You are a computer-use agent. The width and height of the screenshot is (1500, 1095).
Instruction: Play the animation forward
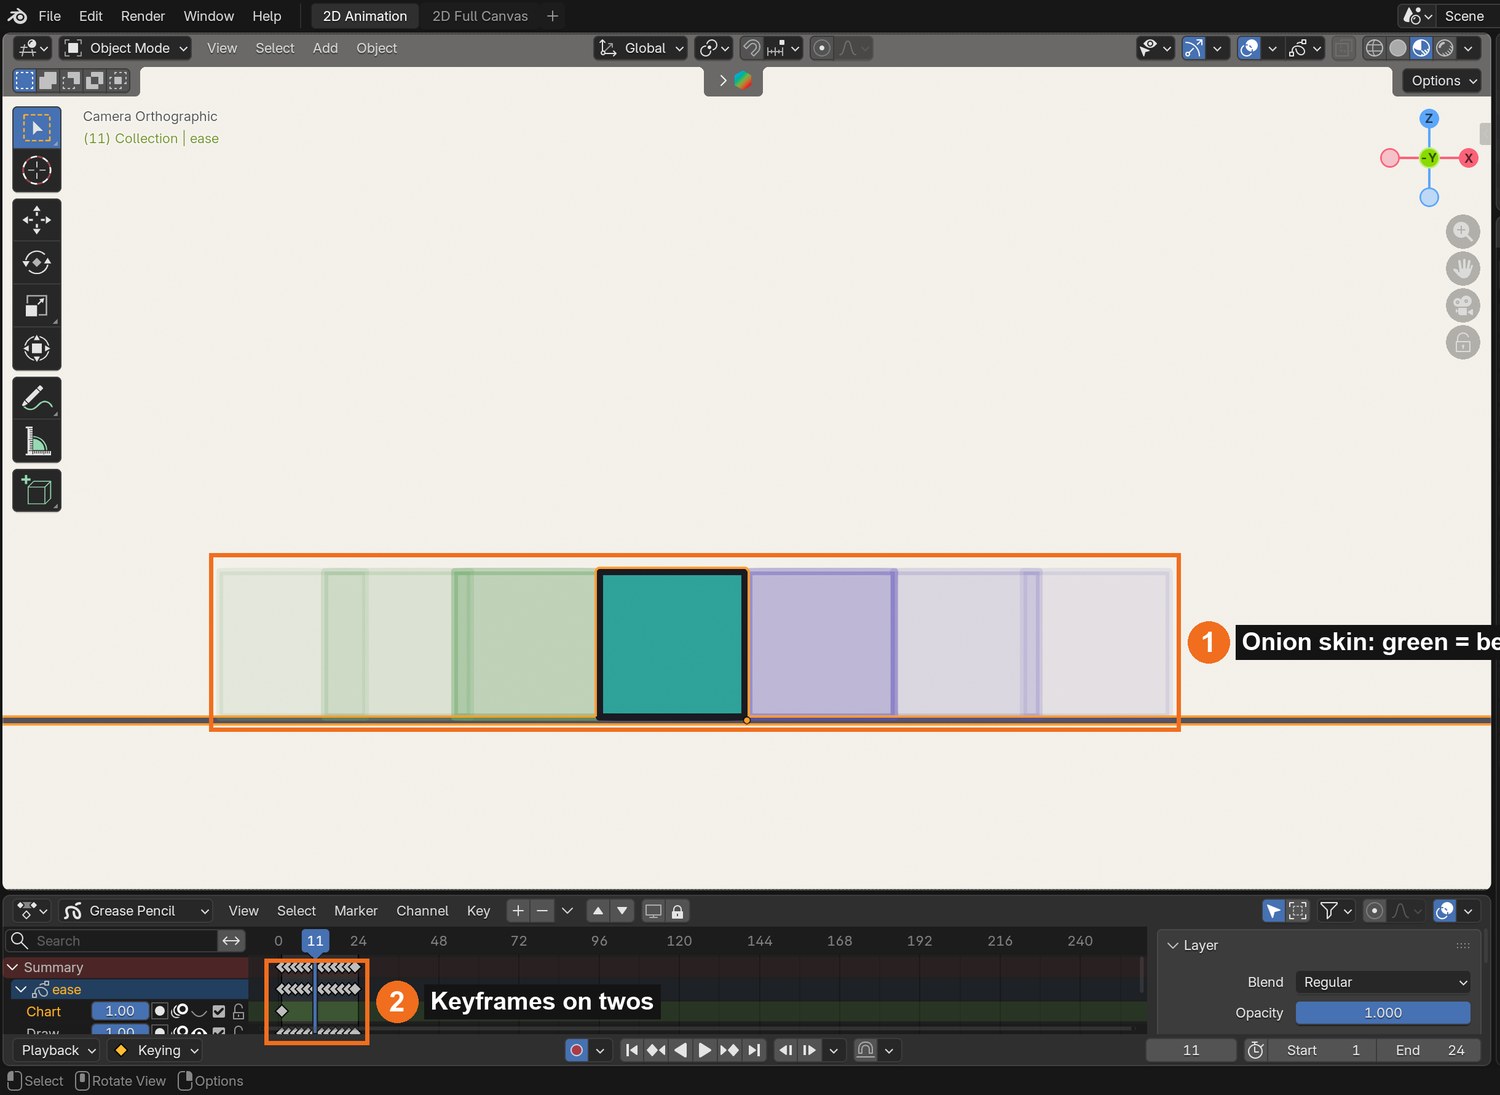(704, 1050)
